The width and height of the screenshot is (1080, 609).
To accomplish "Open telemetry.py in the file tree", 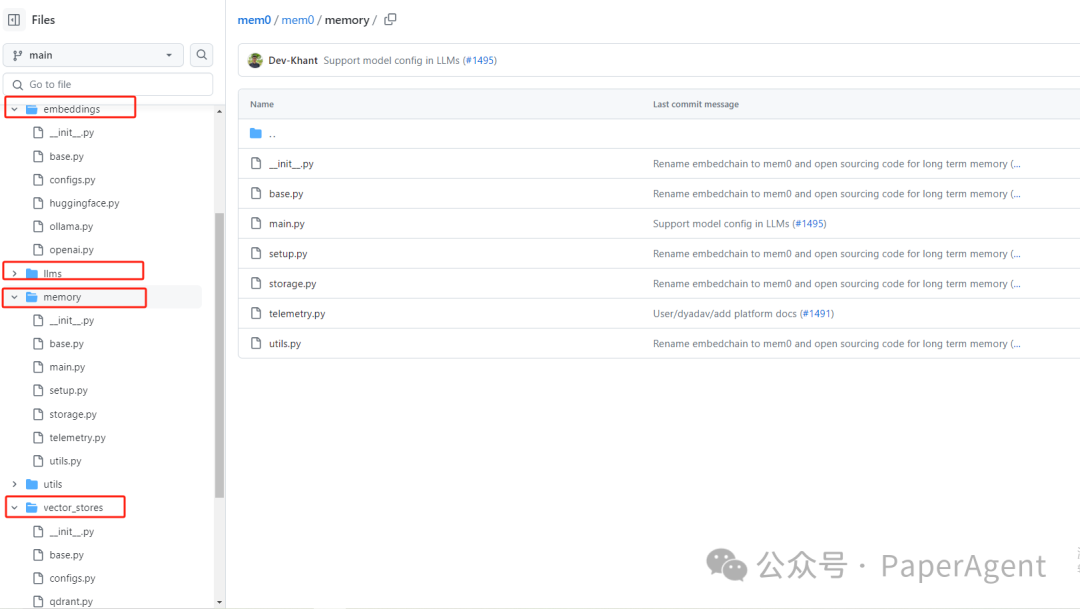I will pyautogui.click(x=77, y=437).
